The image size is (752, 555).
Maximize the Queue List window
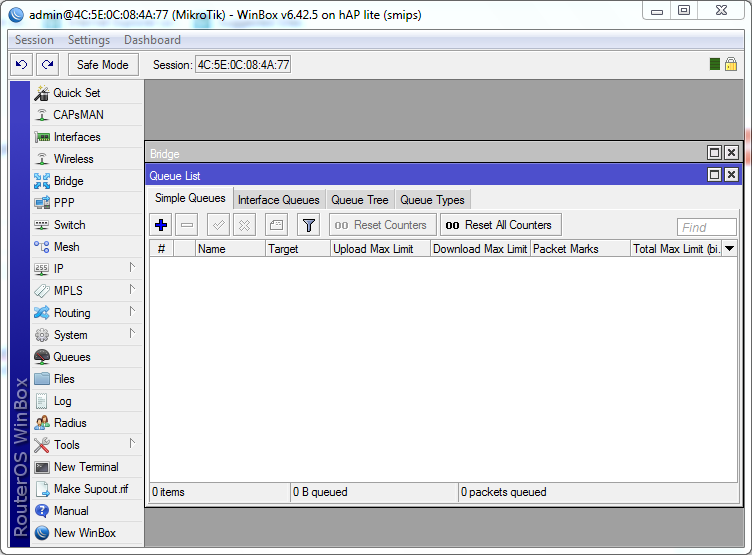[714, 175]
